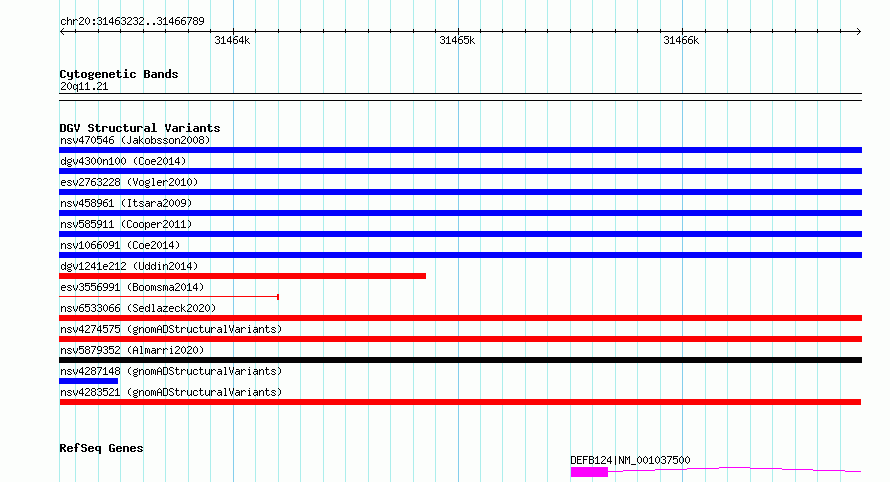This screenshot has height=482, width=890.
Task: Click nsv4283521 (gnomADStructuralVariants) label
Action: (171, 392)
